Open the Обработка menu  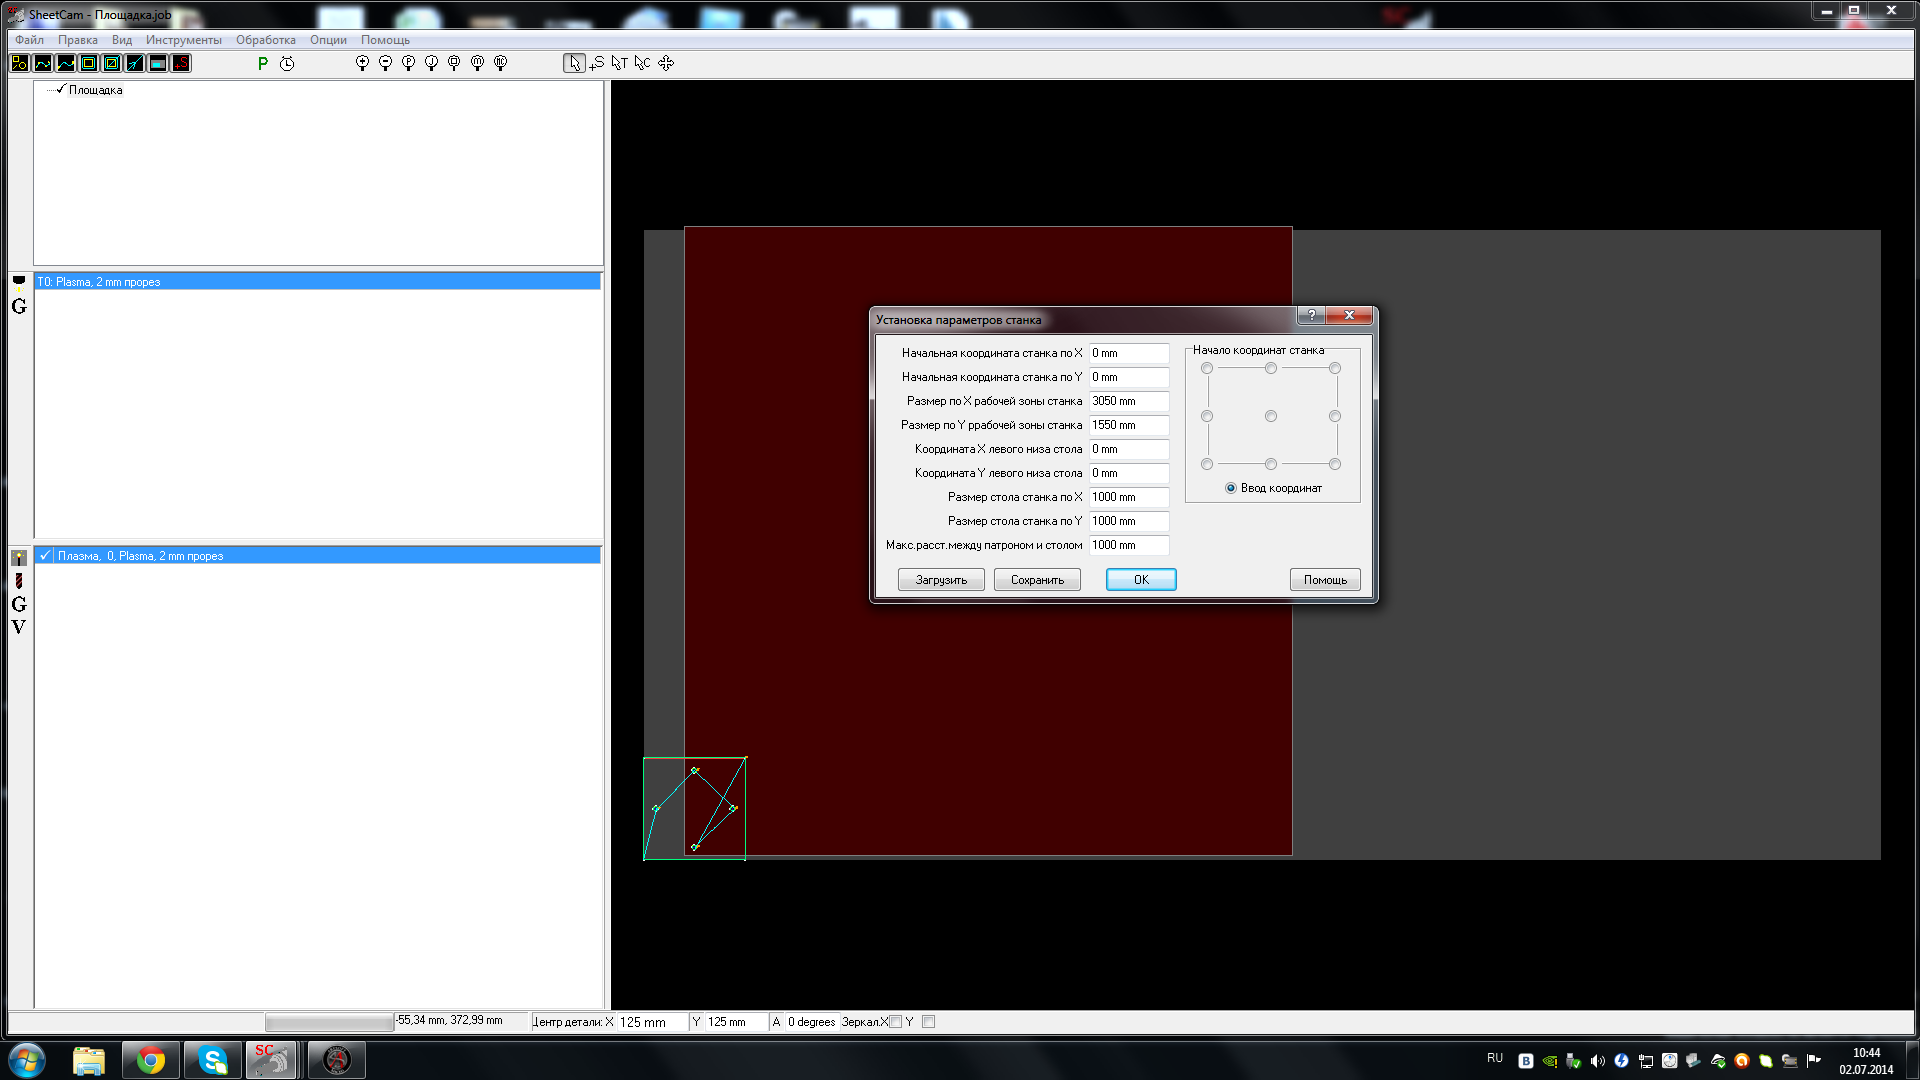(x=265, y=40)
